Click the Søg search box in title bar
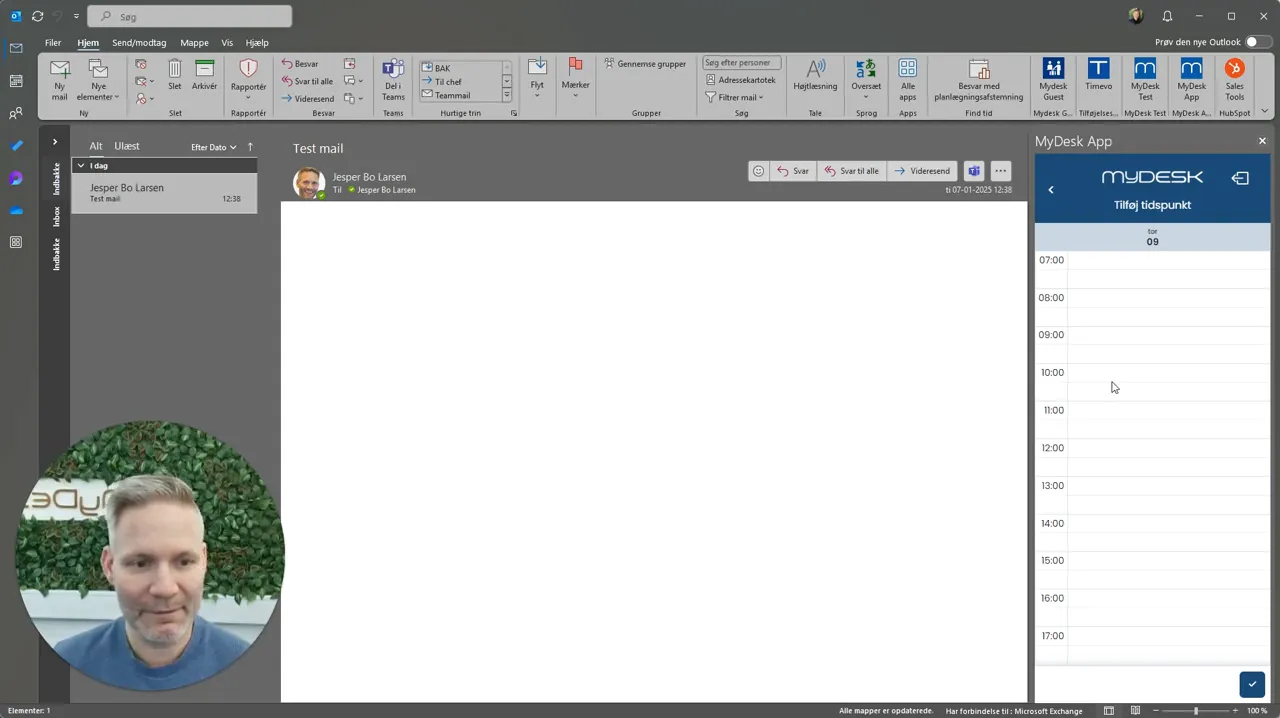The image size is (1280, 718). tap(190, 16)
